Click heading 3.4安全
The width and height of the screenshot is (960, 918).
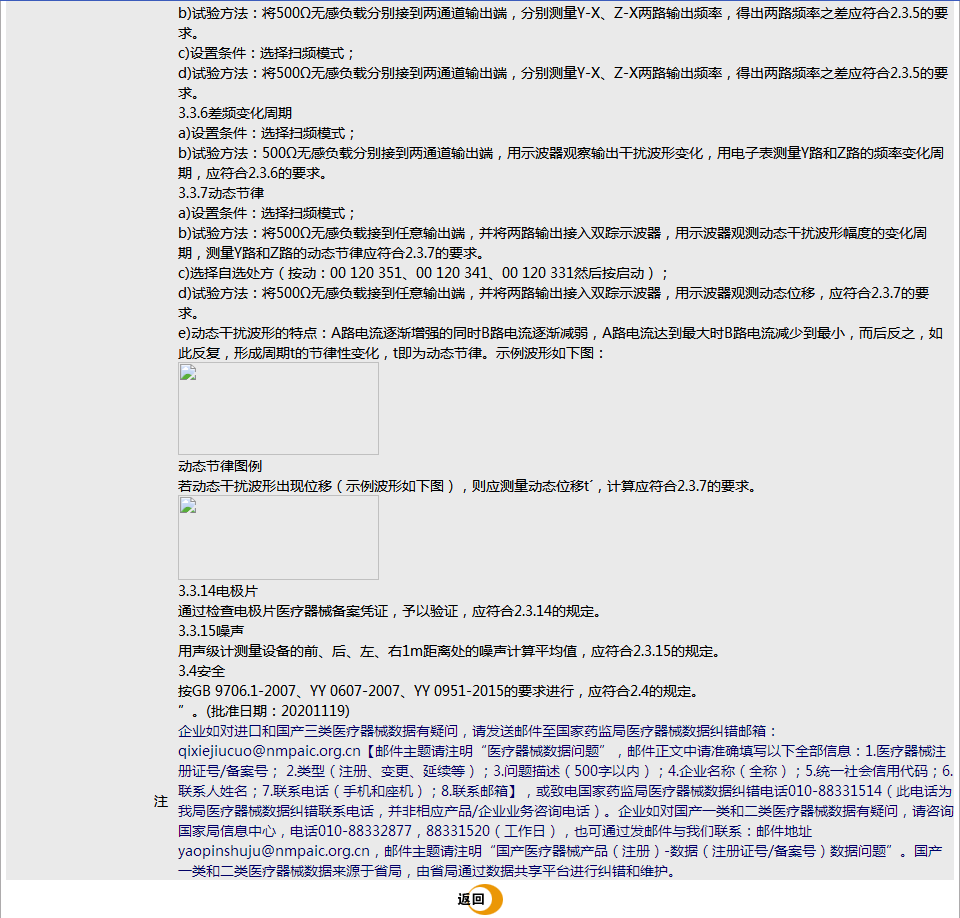201,671
